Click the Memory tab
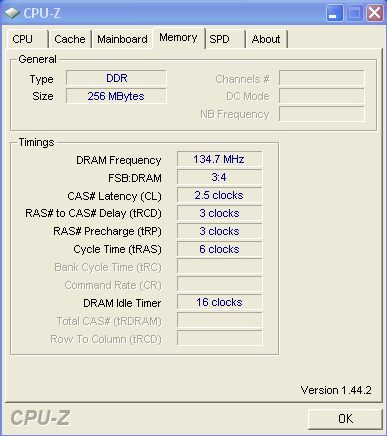This screenshot has height=436, width=387. point(178,38)
